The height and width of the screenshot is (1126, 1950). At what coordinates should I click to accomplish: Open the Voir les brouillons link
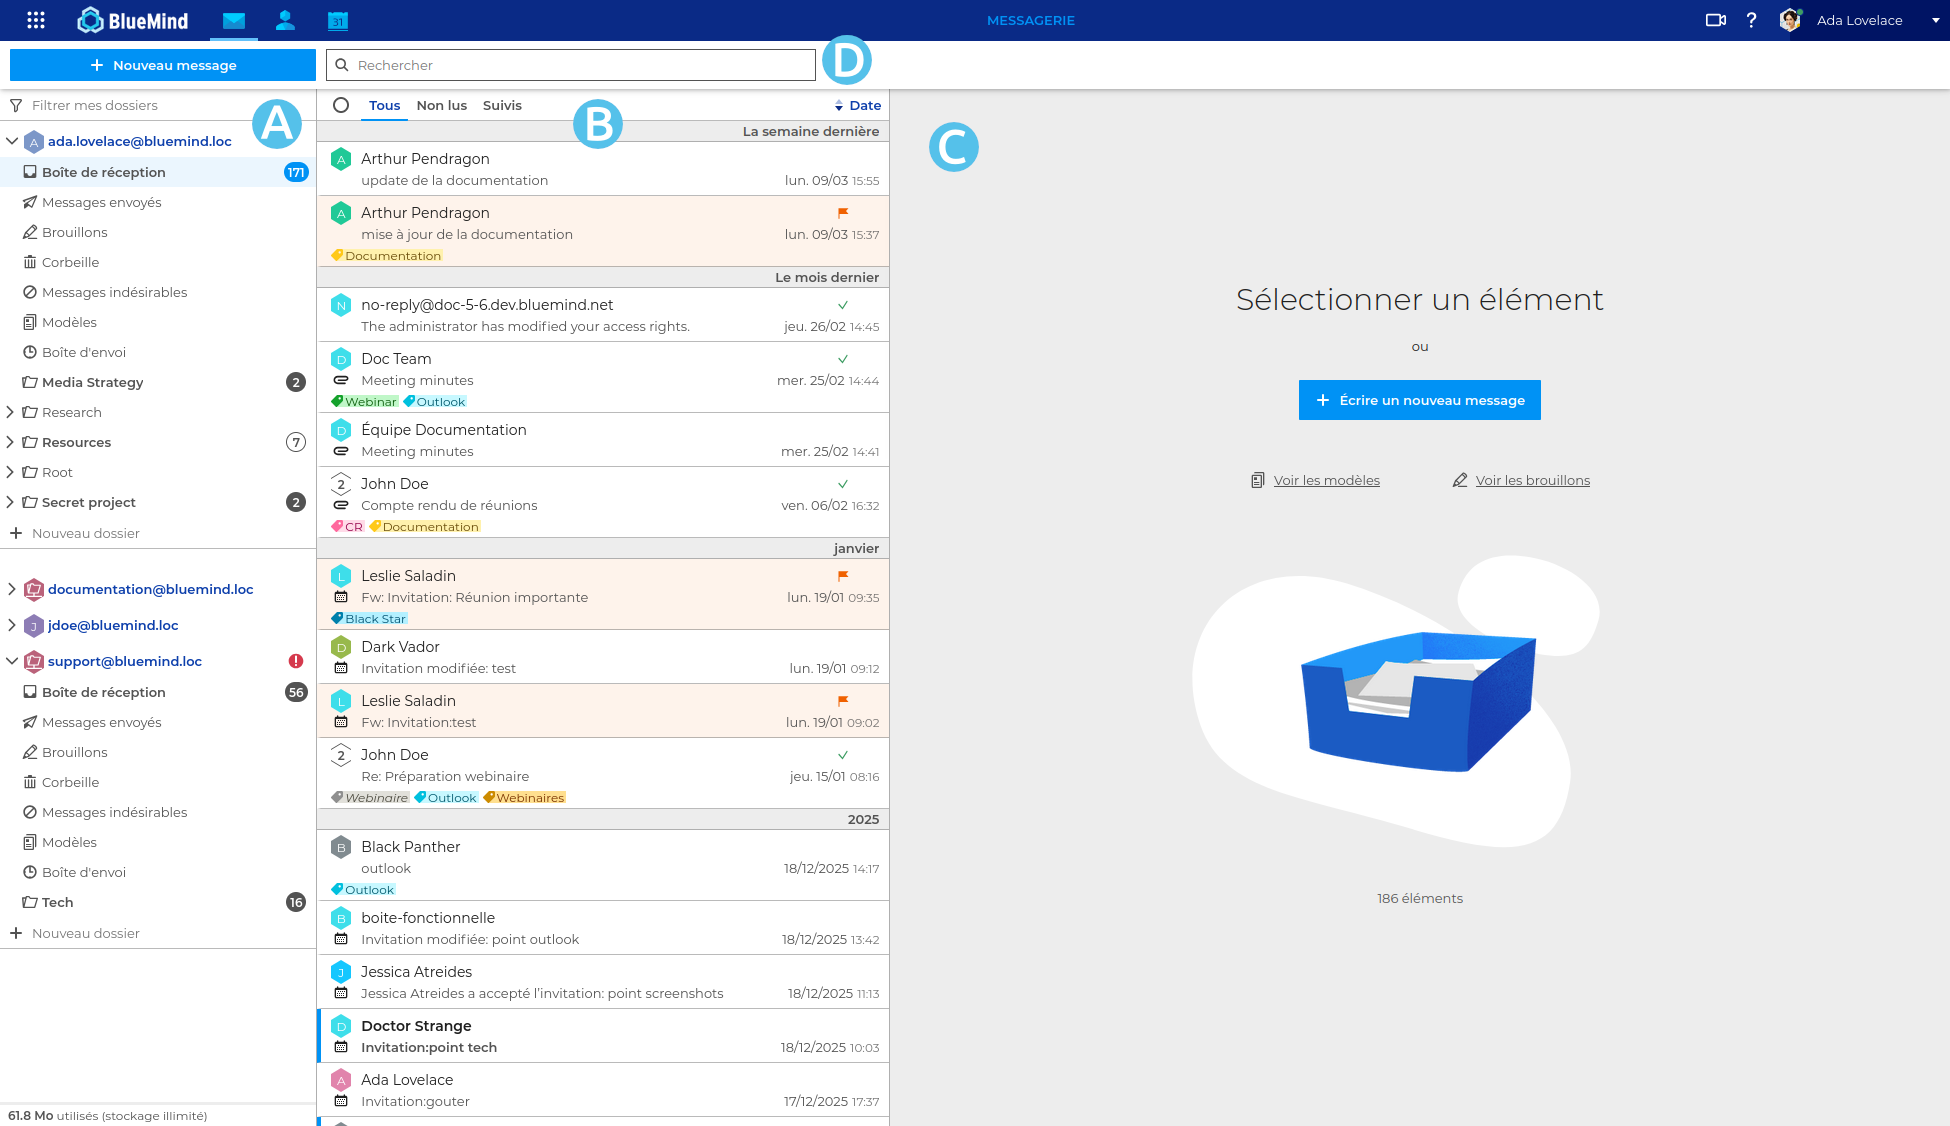coord(1532,480)
